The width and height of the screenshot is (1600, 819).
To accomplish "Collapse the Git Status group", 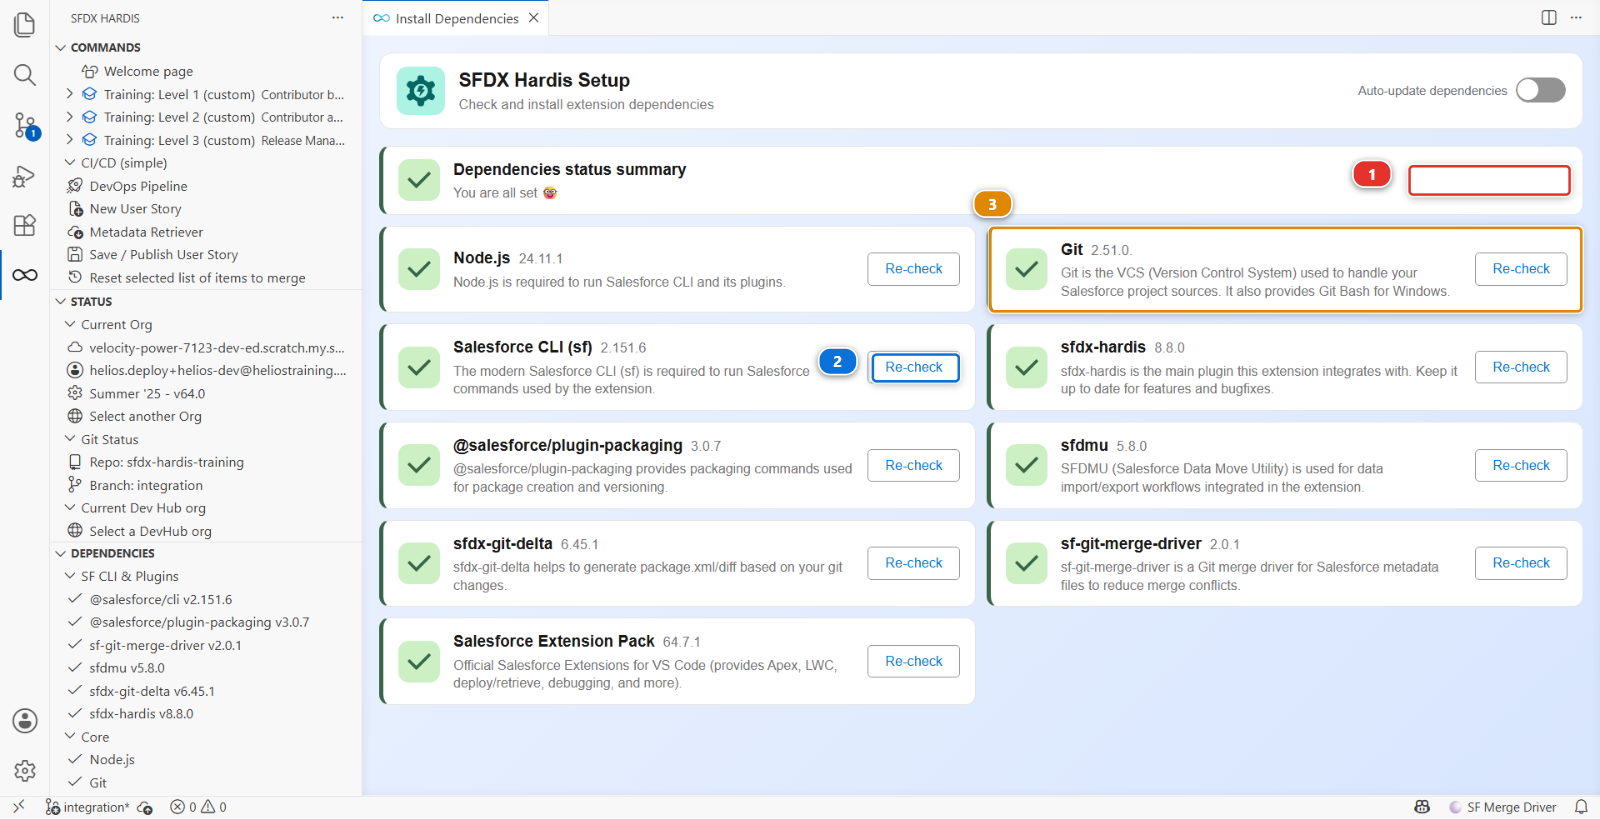I will tap(70, 439).
